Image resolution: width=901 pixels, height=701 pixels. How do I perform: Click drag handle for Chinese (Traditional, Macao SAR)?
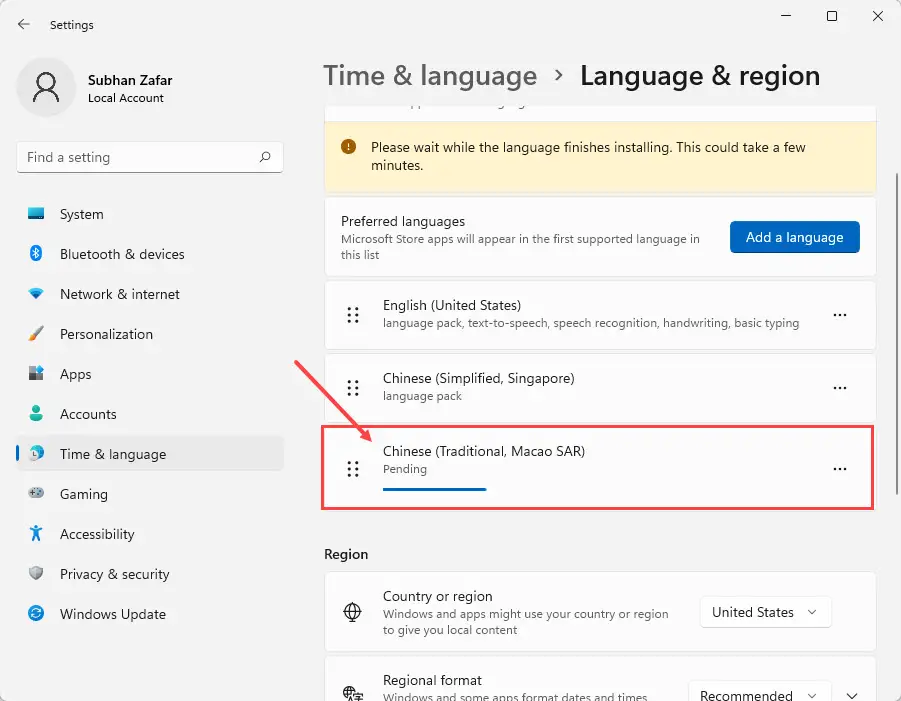pyautogui.click(x=353, y=469)
